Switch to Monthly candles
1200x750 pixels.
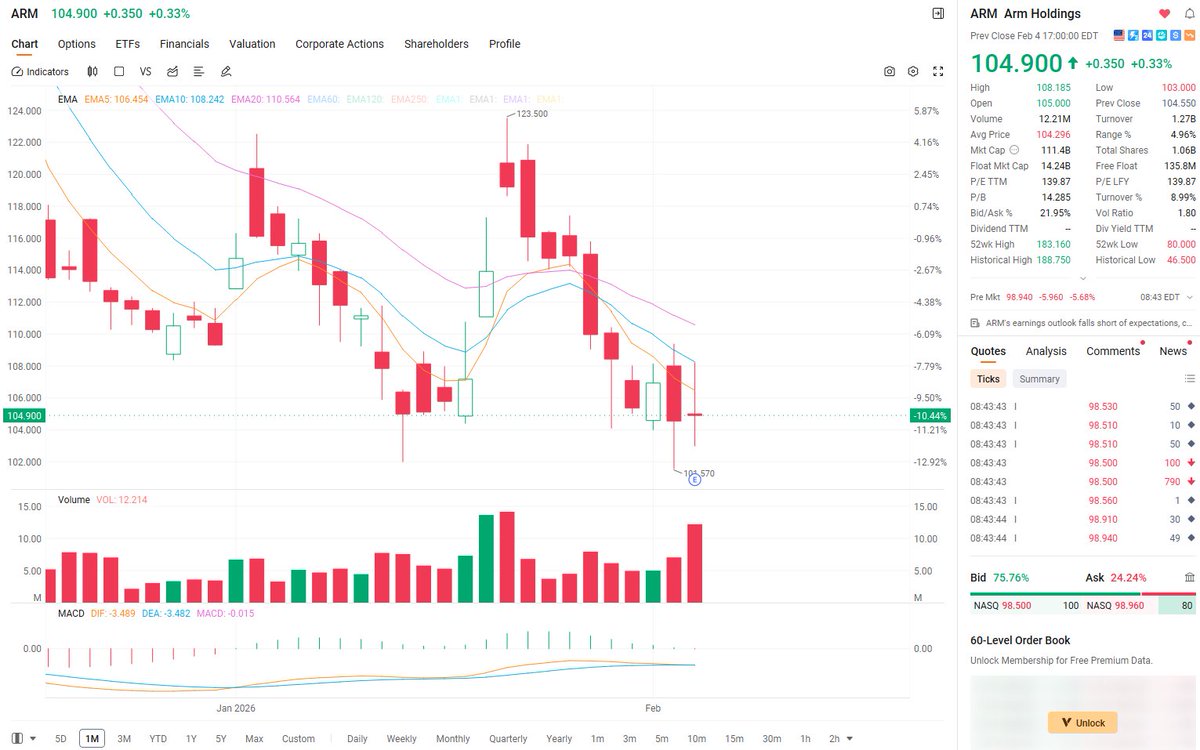(453, 739)
